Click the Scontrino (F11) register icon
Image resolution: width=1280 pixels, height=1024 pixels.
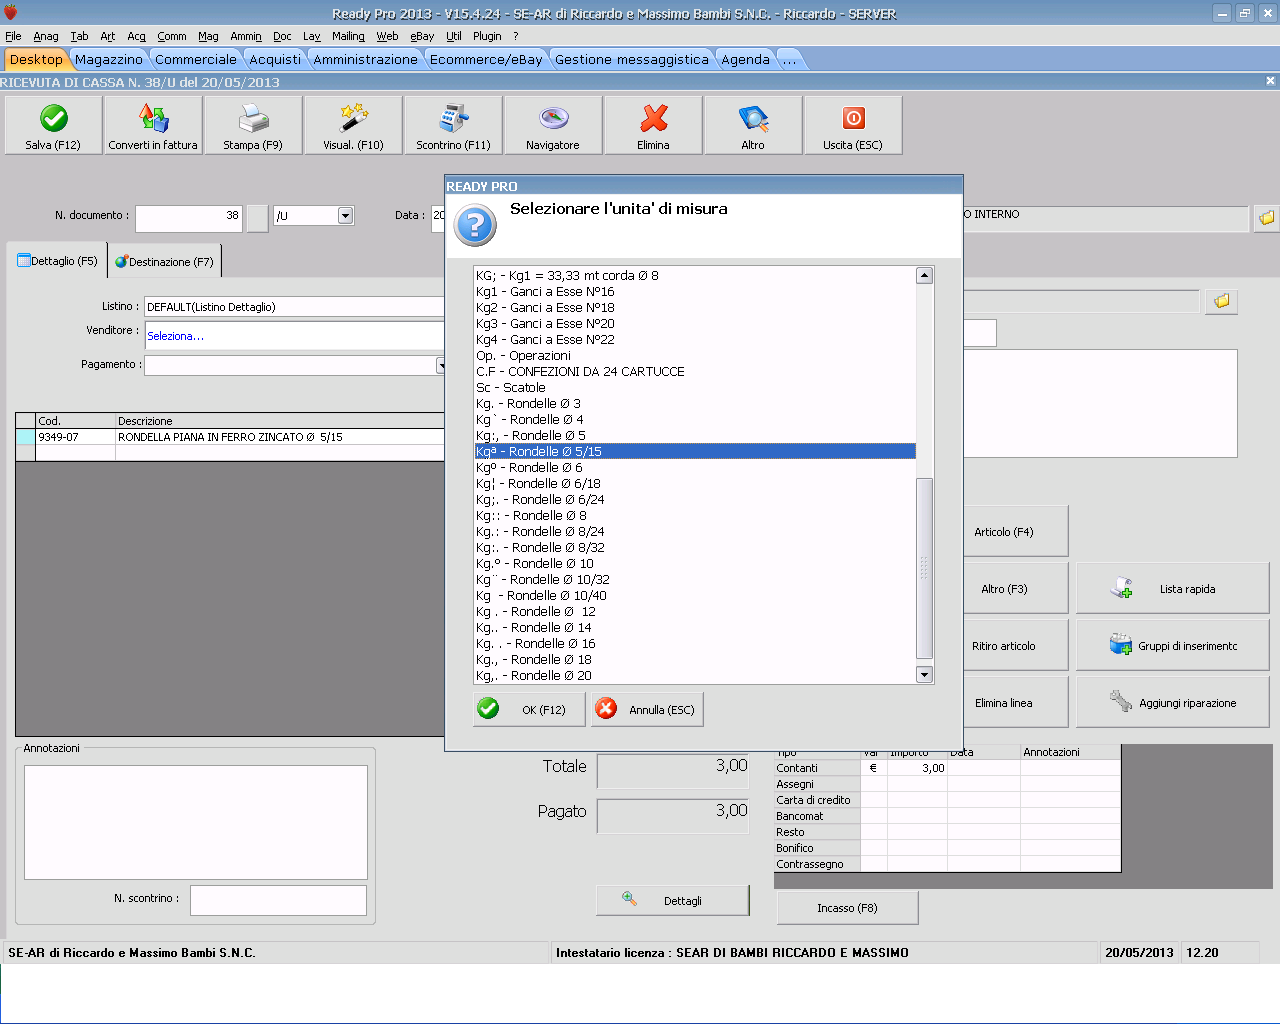[453, 119]
